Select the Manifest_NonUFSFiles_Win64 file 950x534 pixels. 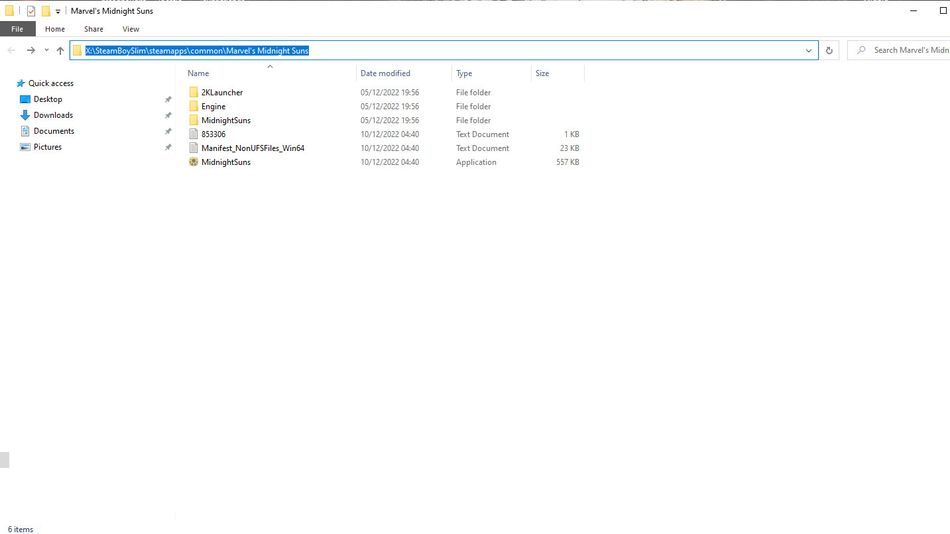coord(253,148)
